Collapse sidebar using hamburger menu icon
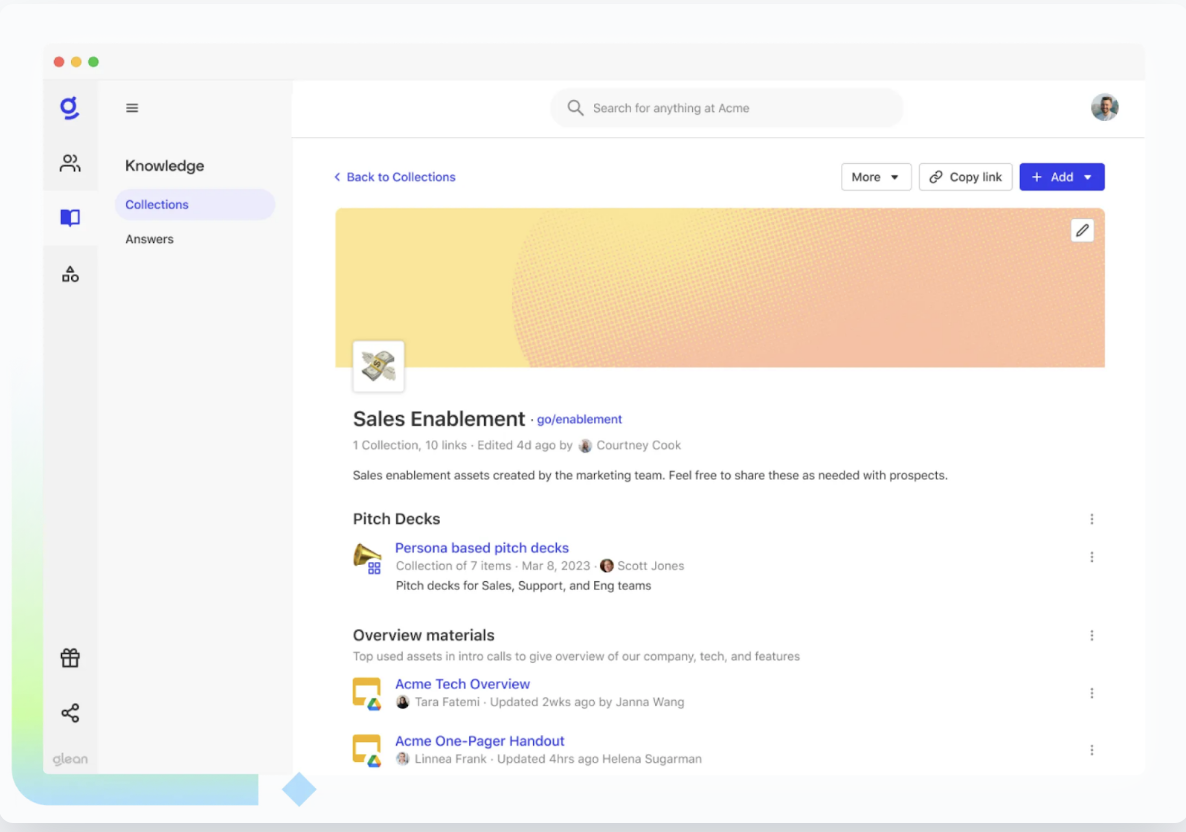The width and height of the screenshot is (1186, 832). pyautogui.click(x=132, y=108)
